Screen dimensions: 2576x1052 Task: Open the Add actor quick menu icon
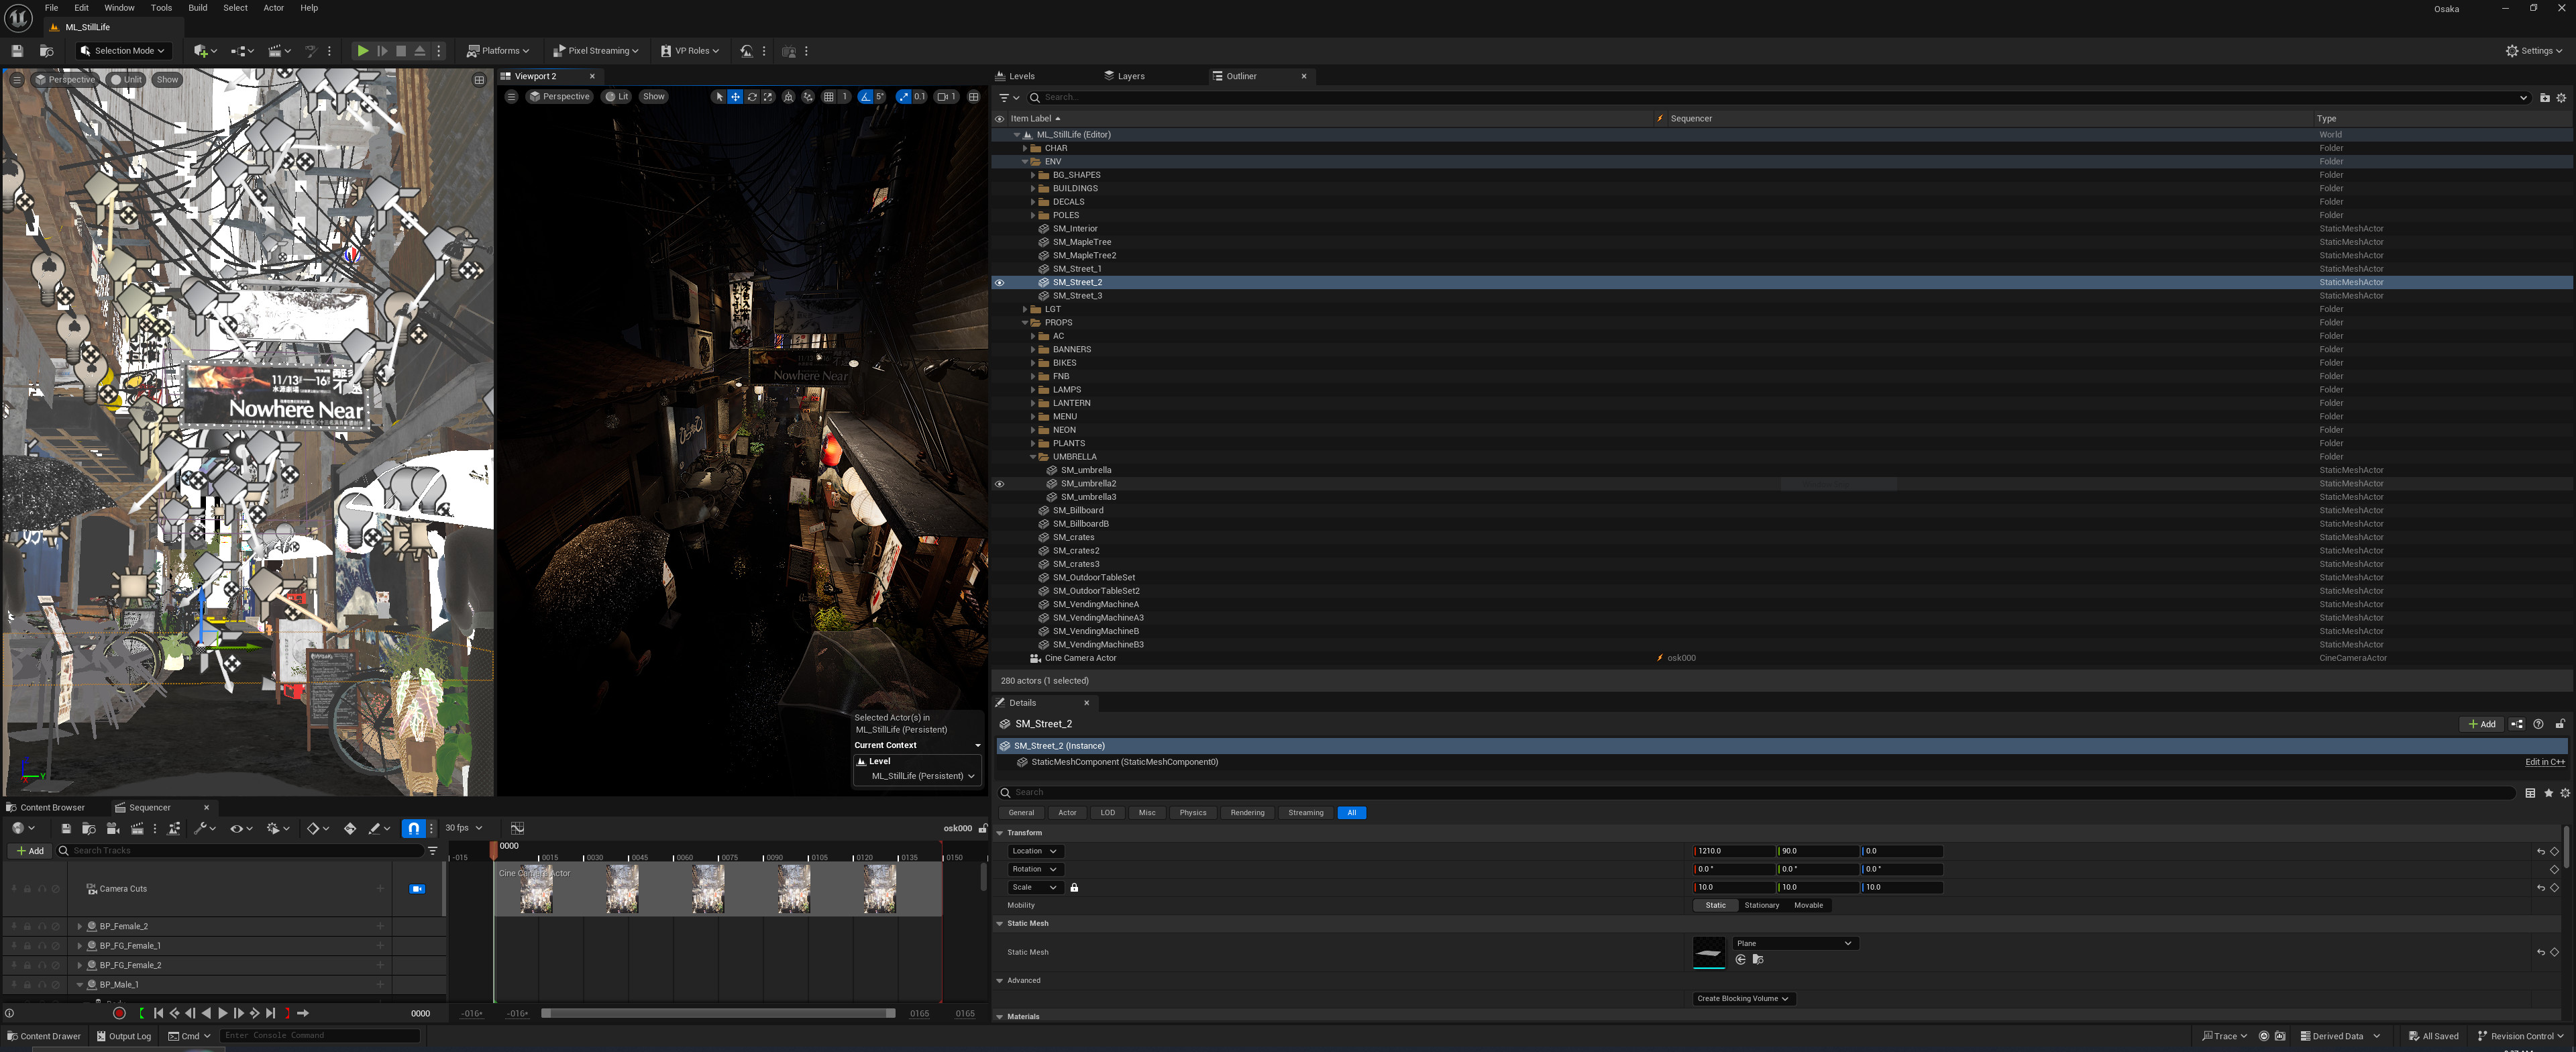pos(205,51)
